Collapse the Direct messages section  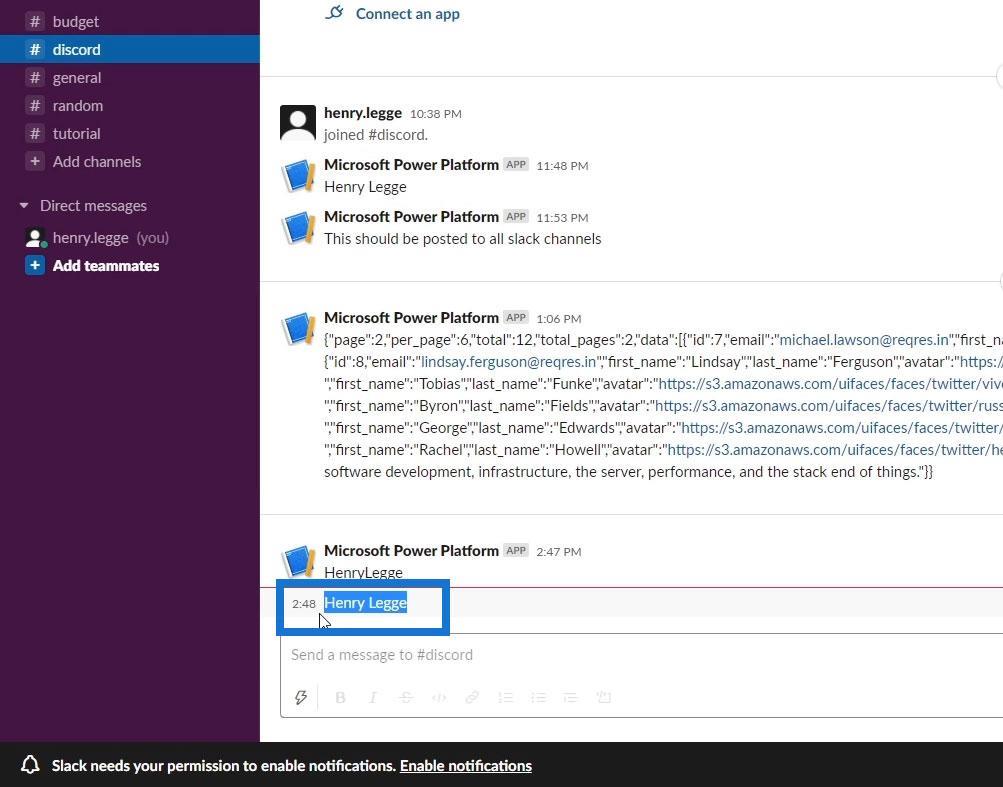(24, 206)
